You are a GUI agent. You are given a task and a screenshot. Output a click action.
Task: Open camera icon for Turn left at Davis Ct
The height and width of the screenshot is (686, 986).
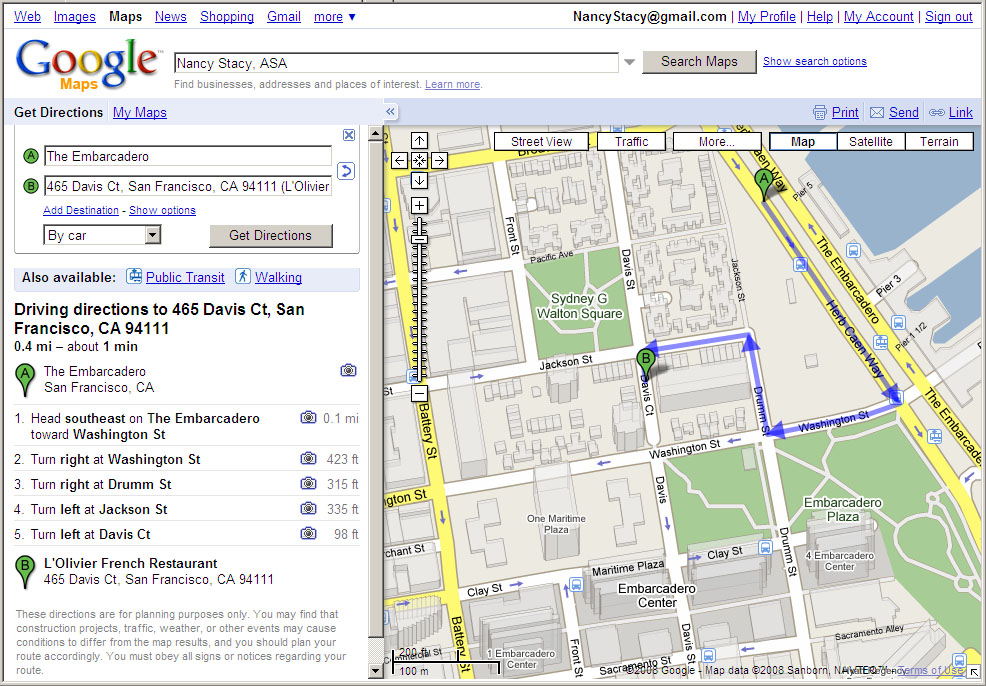[308, 534]
